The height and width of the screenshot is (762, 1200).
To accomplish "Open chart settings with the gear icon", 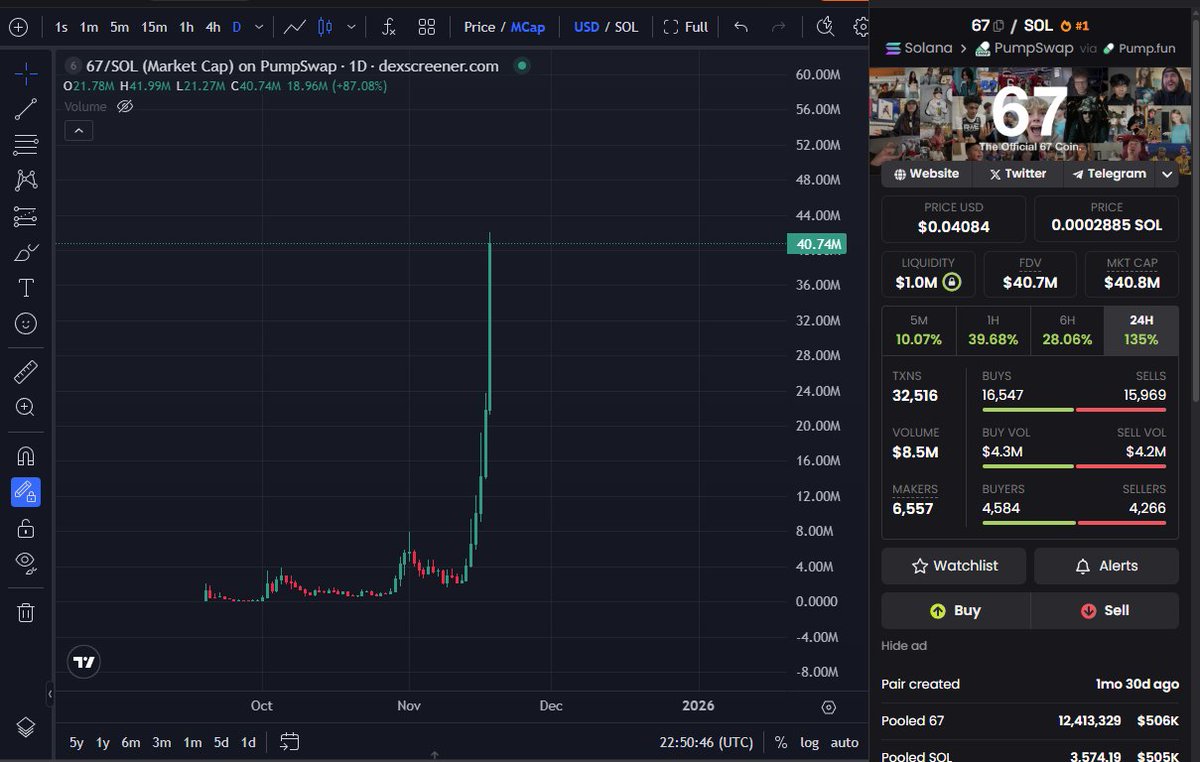I will [861, 27].
